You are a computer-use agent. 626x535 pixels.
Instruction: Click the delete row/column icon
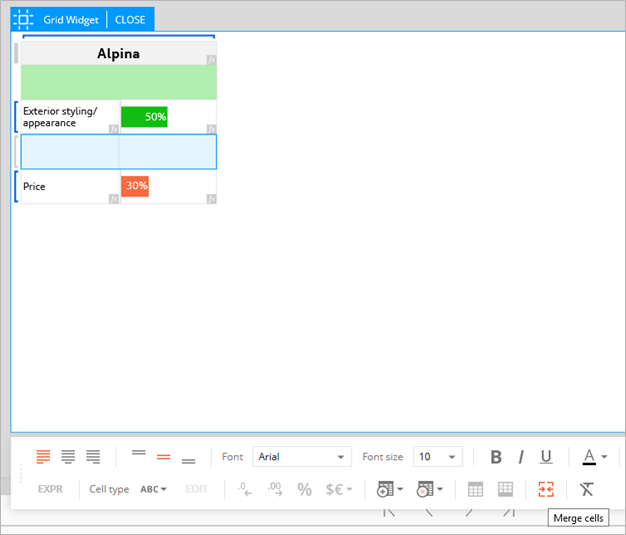[x=425, y=489]
